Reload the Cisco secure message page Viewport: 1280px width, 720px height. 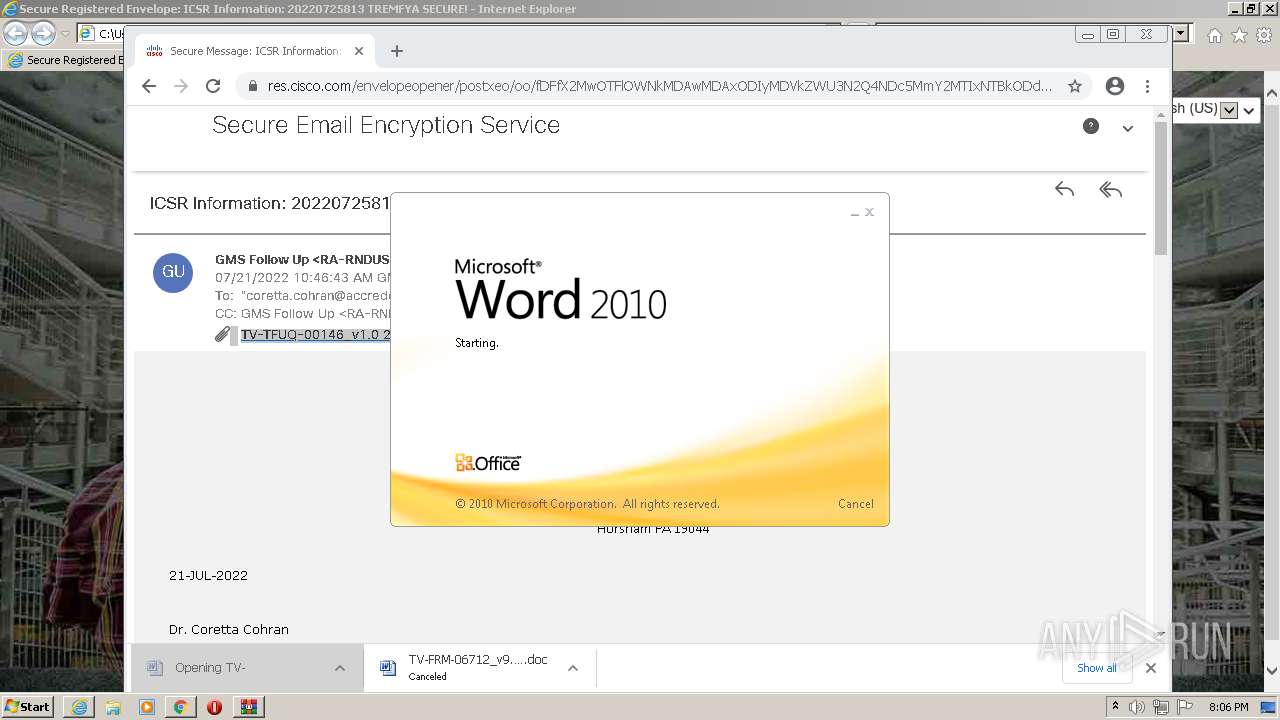pos(213,86)
